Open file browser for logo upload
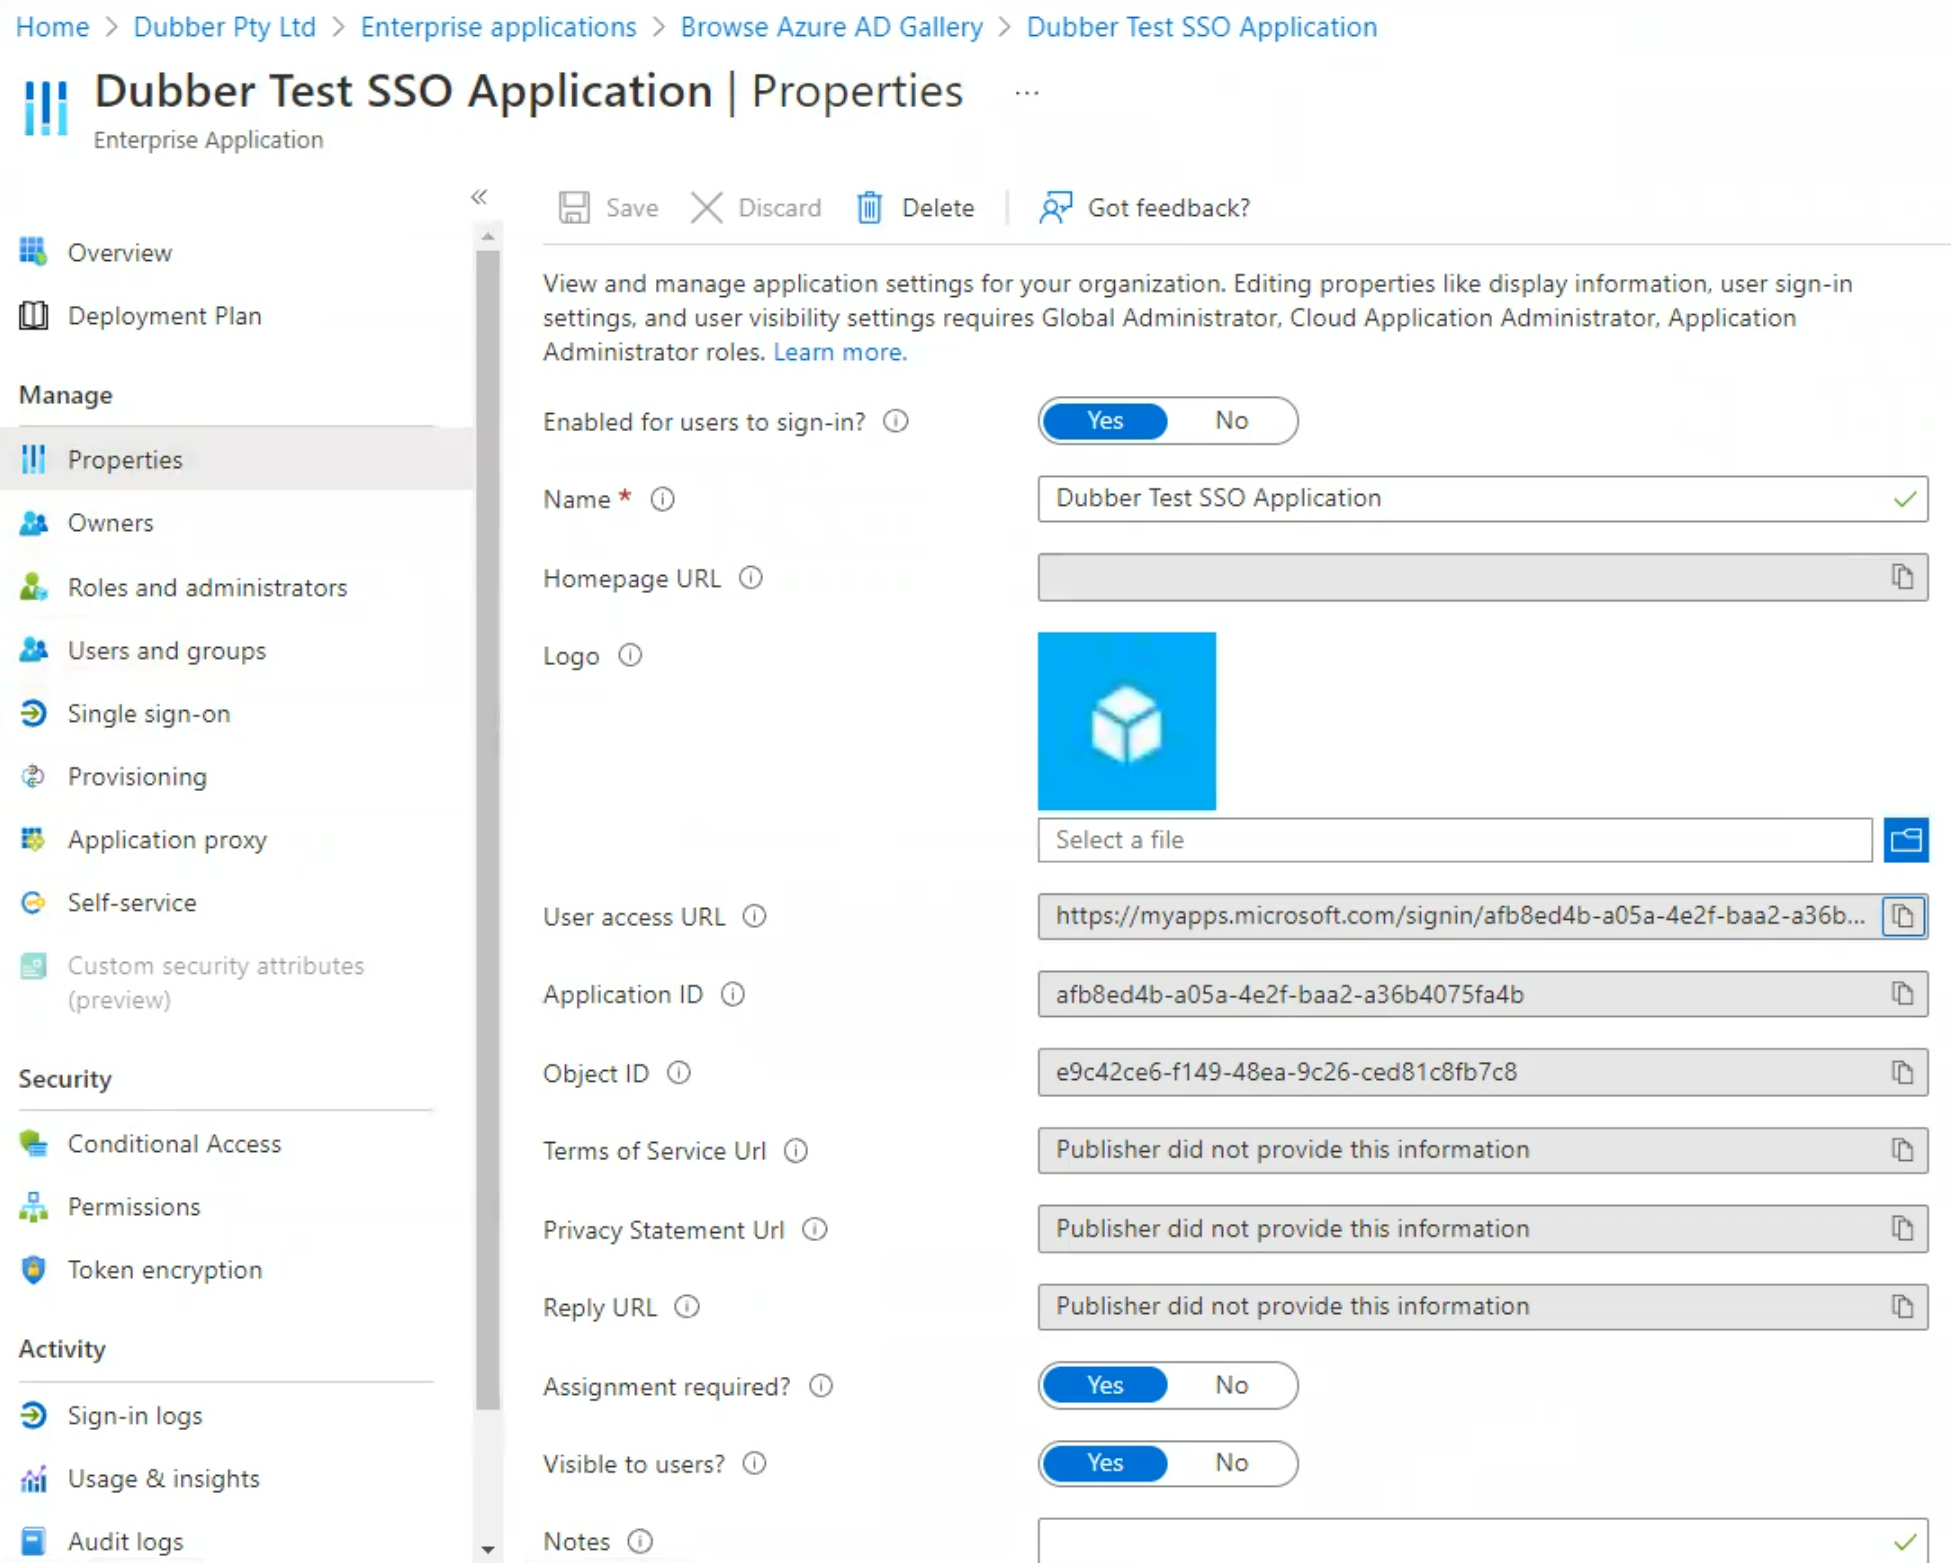 (1906, 839)
